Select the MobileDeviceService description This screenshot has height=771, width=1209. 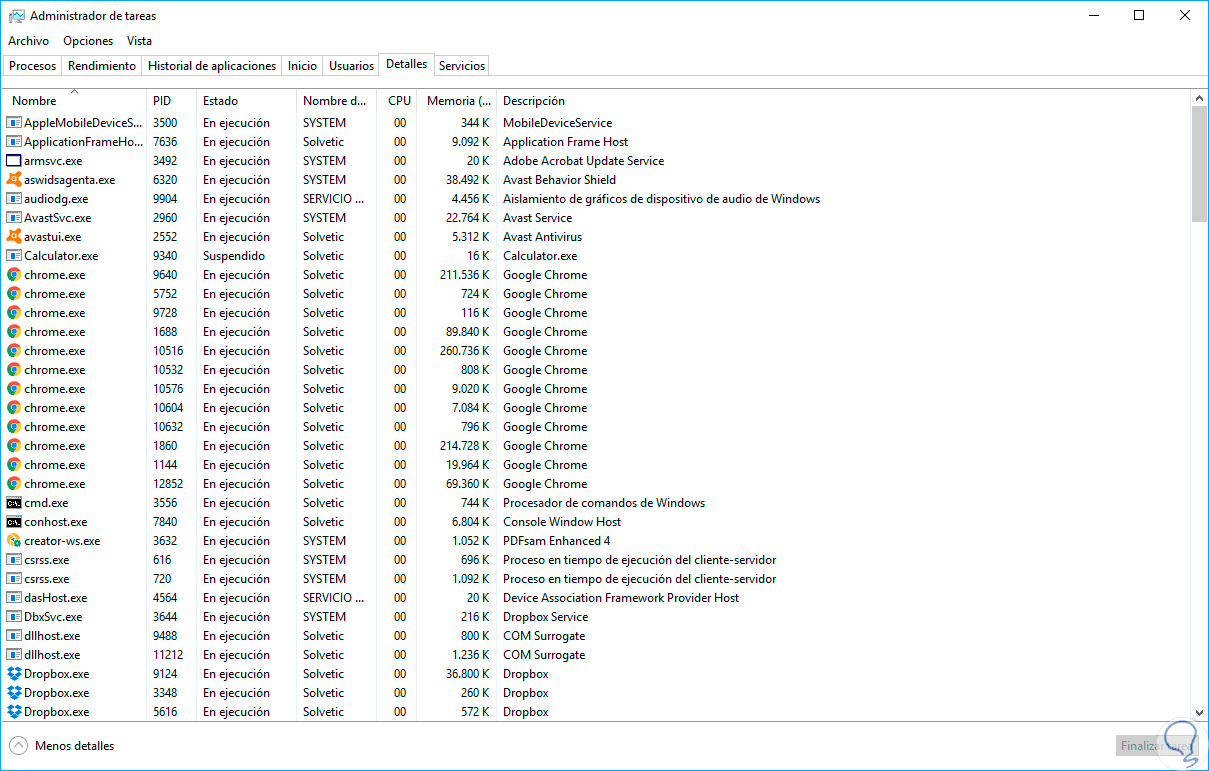pyautogui.click(x=557, y=123)
